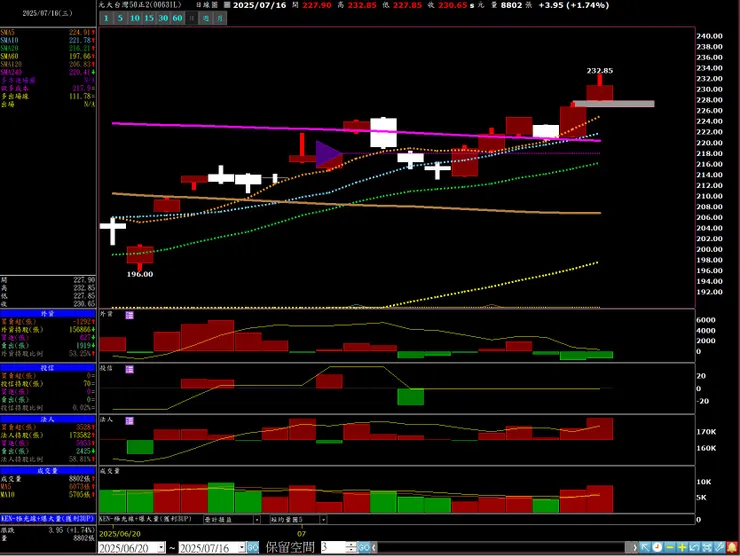
Task: Open the 累計損益 dropdown
Action: point(257,520)
